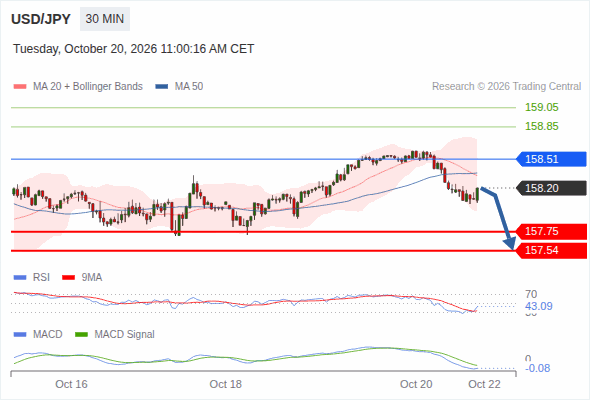Click the MACD legend blue swatch

coord(20,335)
